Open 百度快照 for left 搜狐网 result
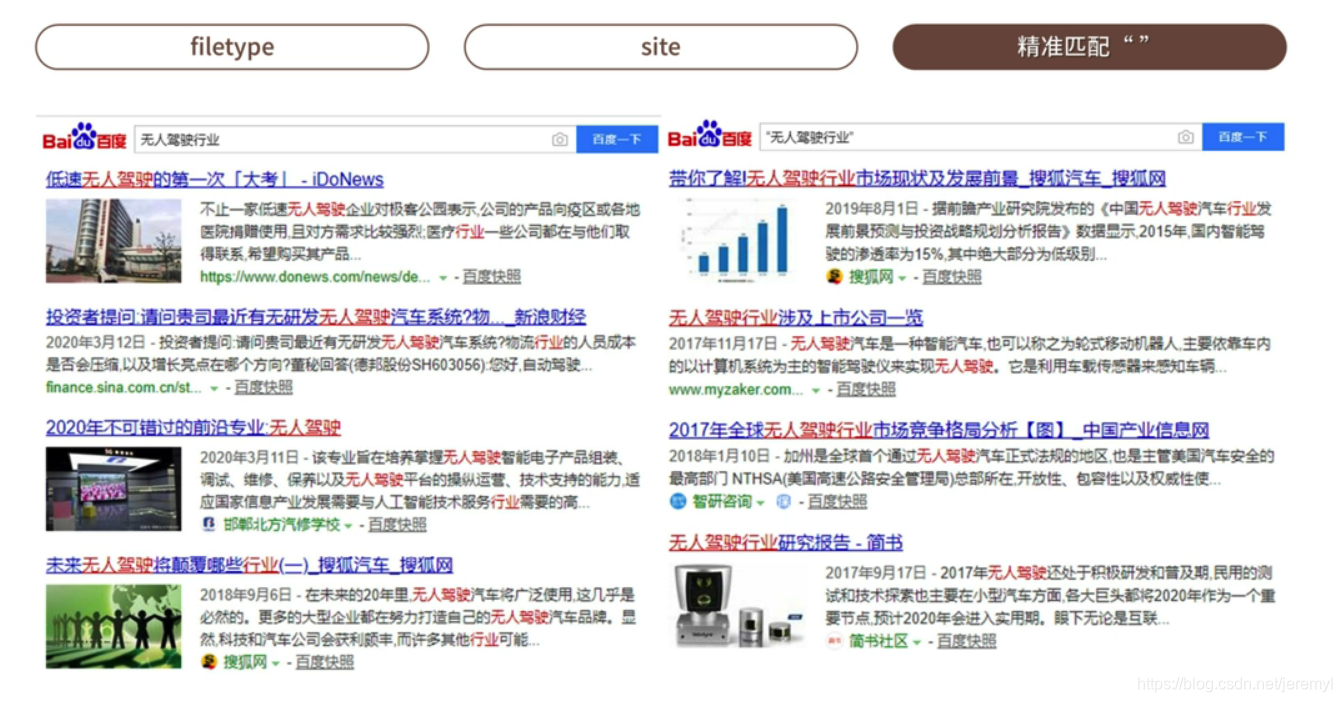 [324, 662]
